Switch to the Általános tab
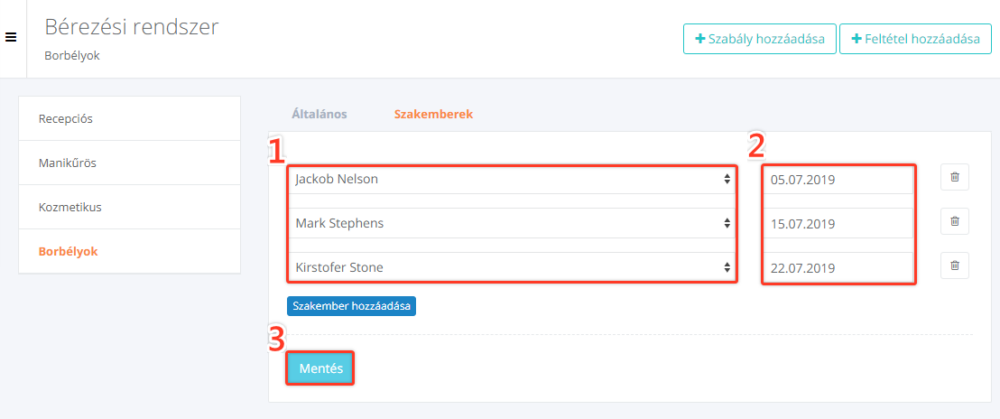The width and height of the screenshot is (1000, 419). [x=319, y=114]
